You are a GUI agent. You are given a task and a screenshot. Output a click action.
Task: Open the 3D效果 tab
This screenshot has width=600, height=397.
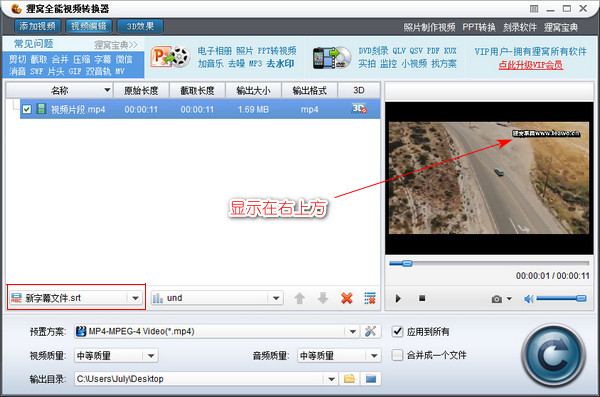140,26
